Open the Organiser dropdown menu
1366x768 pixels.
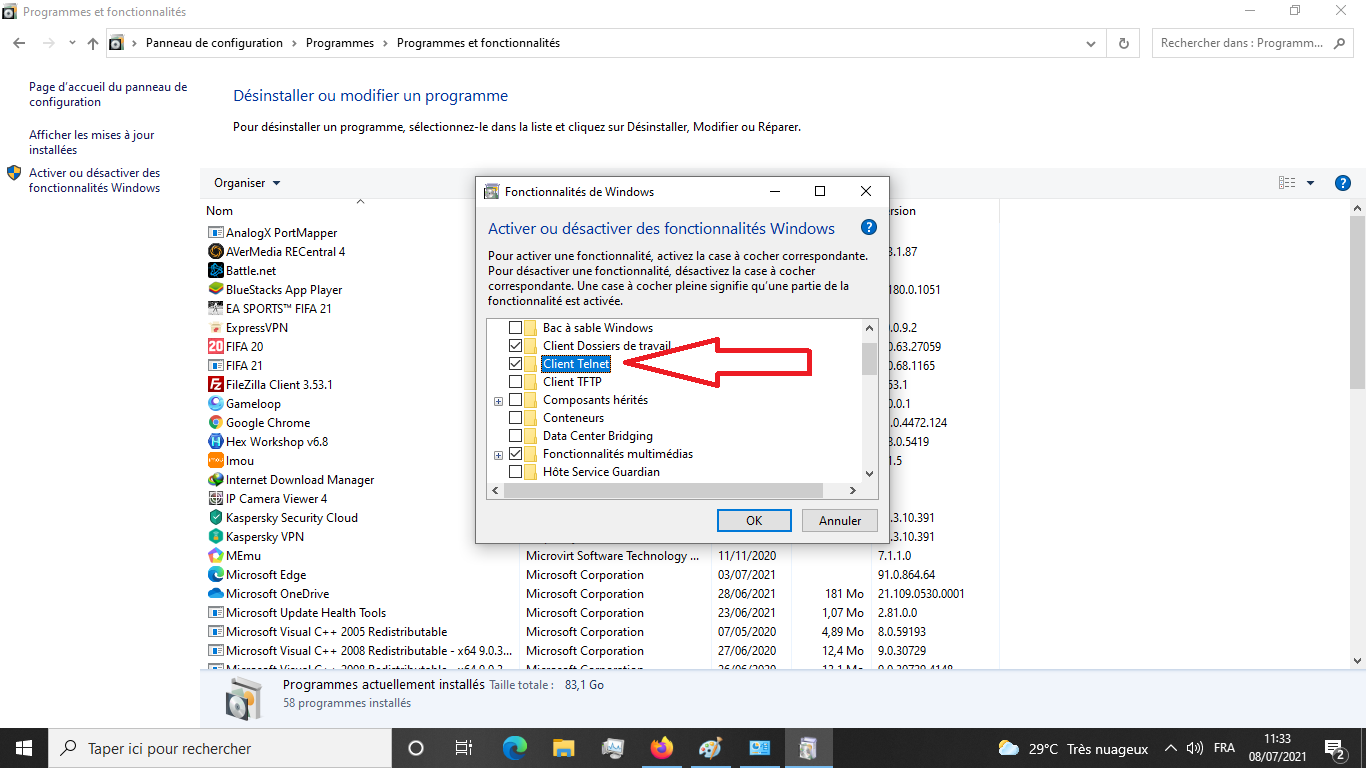[x=247, y=183]
